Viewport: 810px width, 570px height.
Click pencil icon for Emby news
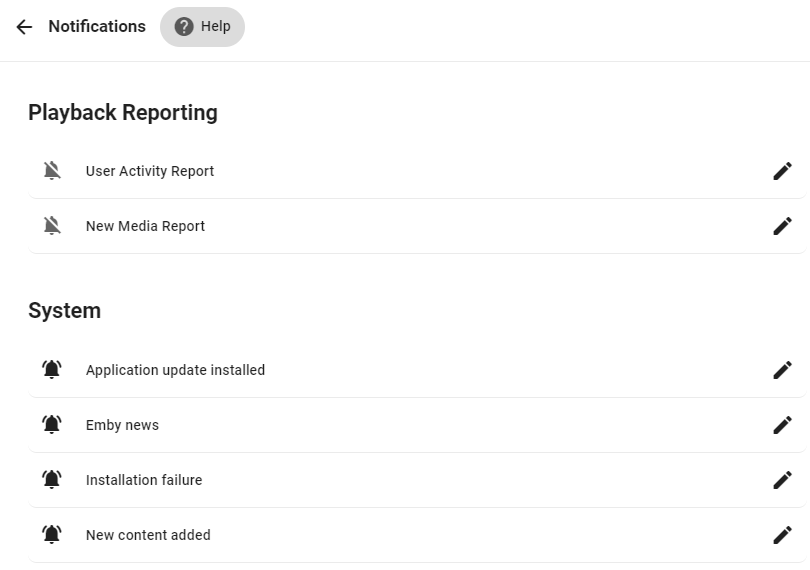(x=782, y=425)
